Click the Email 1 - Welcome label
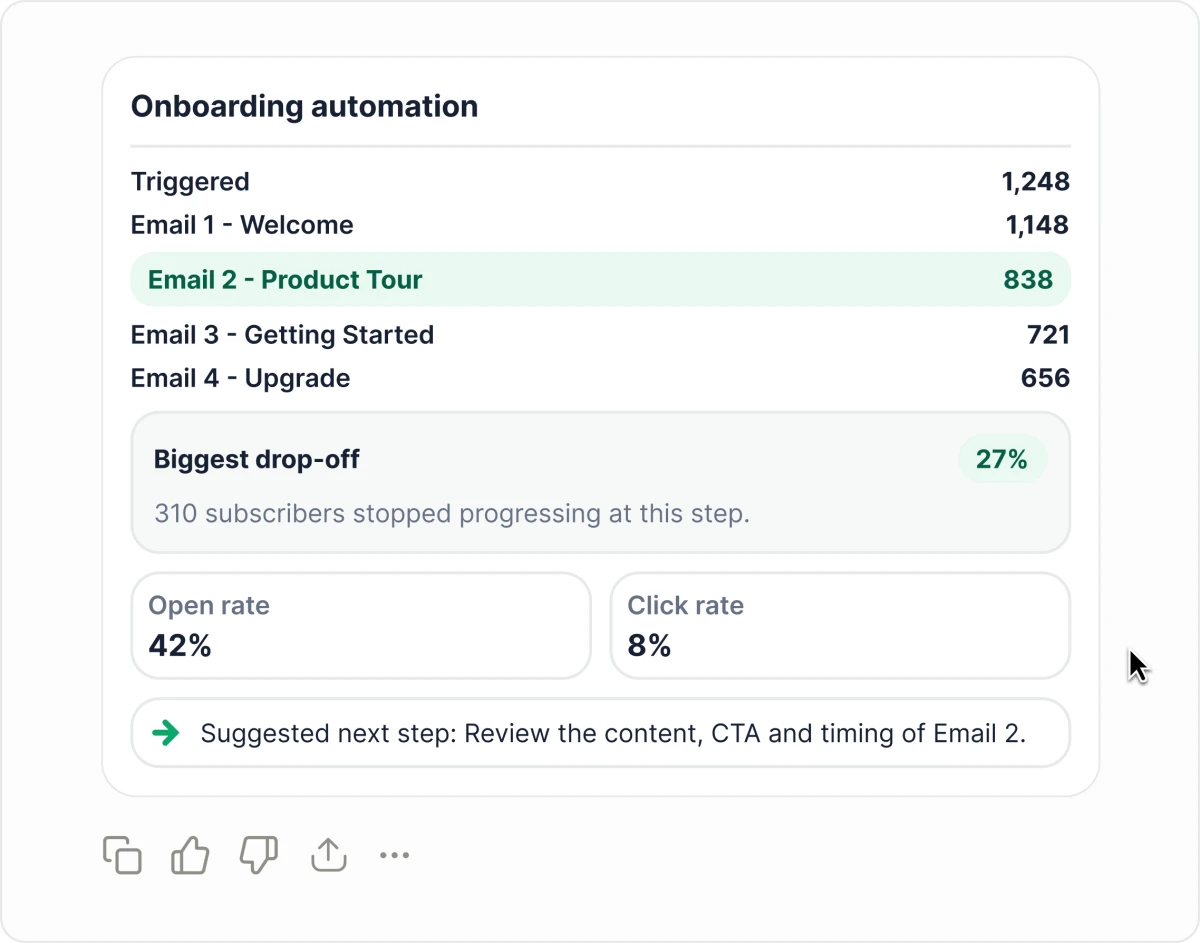This screenshot has width=1200, height=943. (x=242, y=225)
